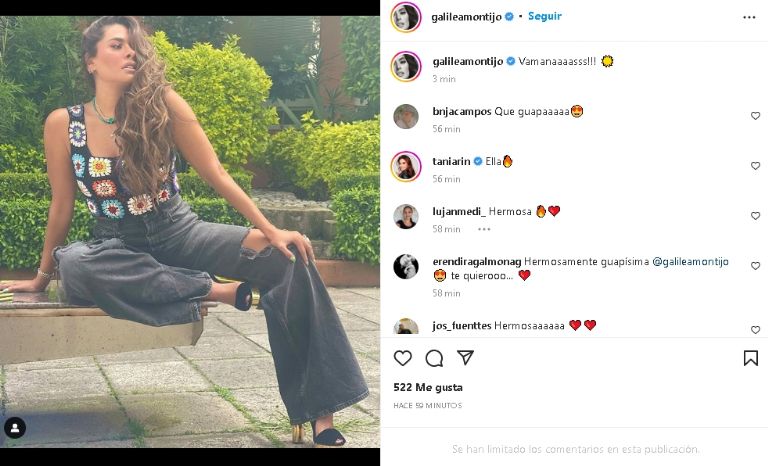Open the bnjacampos profile avatar
The width and height of the screenshot is (768, 466).
(x=406, y=116)
